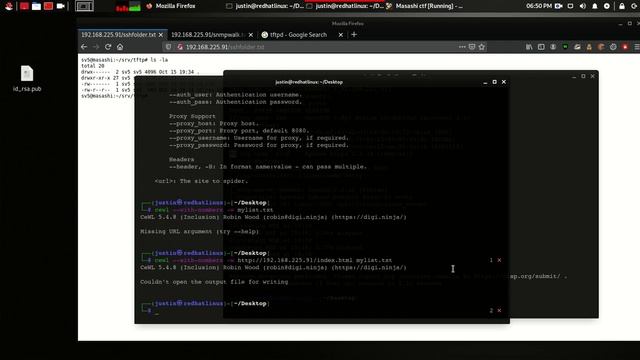Close the snmpwalk tab

point(251,35)
